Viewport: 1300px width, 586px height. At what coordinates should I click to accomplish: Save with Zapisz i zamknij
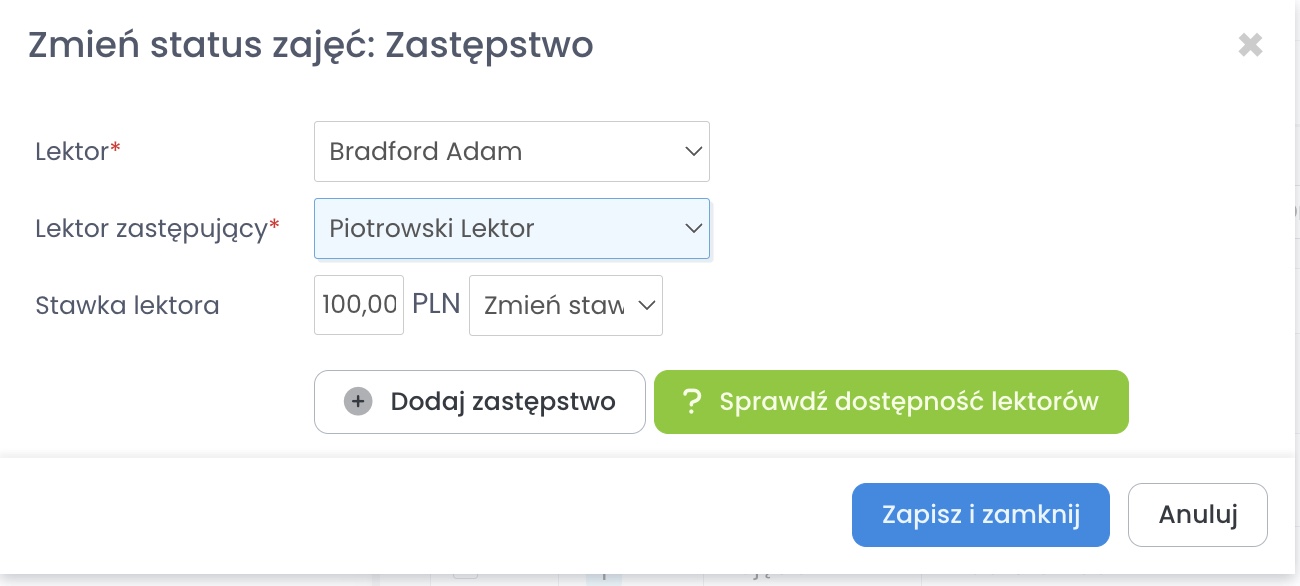point(980,515)
